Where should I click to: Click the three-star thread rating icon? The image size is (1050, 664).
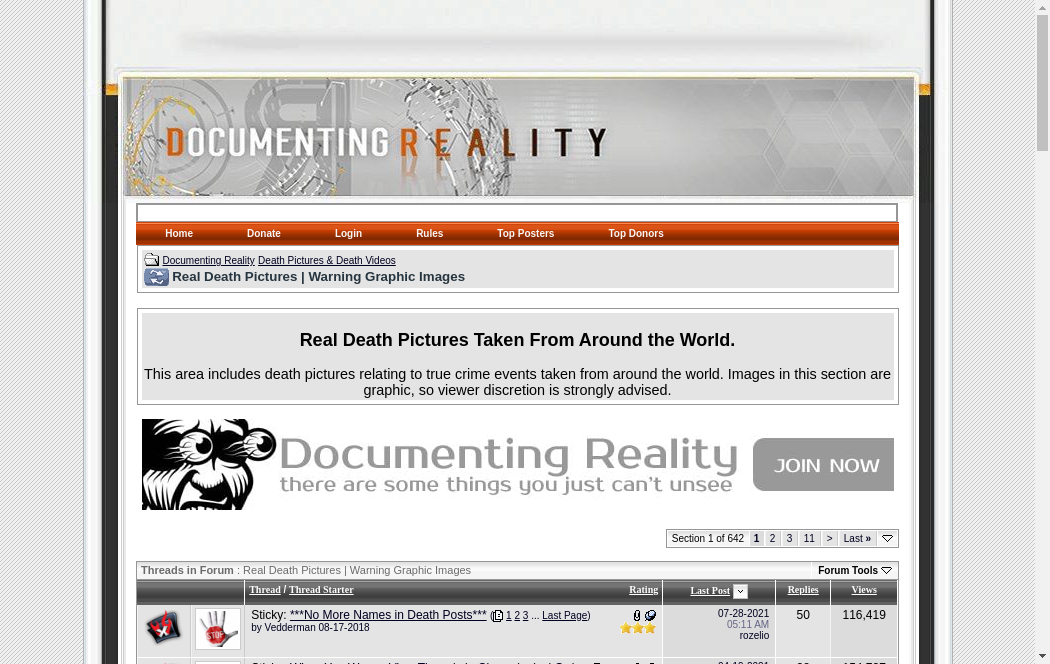(638, 629)
